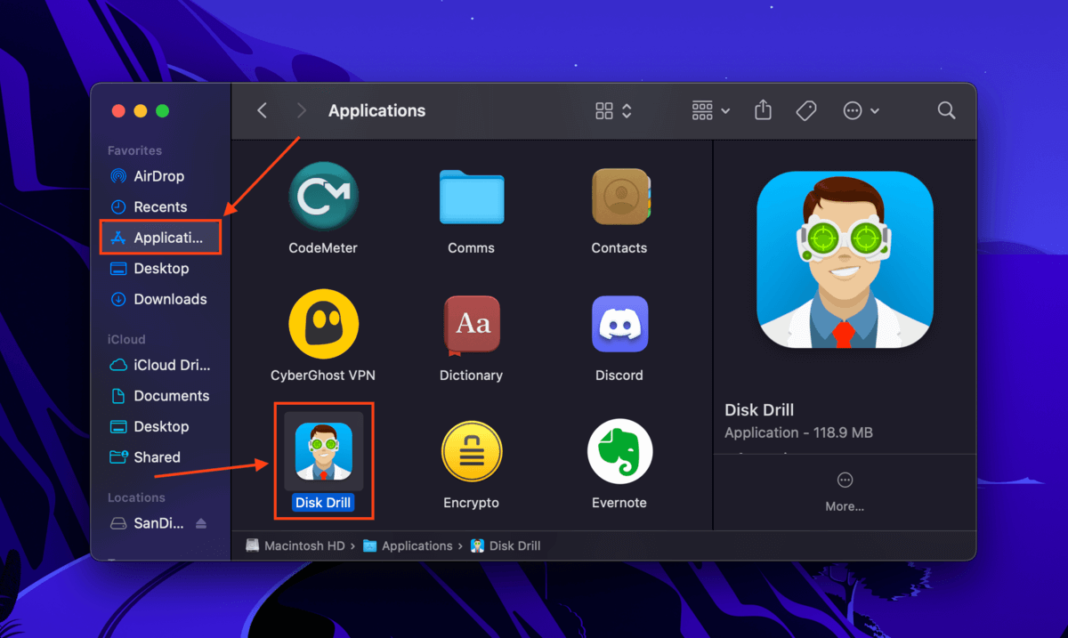Screen dimensions: 1068x638
Task: Launch CodeMeter
Action: (322, 197)
